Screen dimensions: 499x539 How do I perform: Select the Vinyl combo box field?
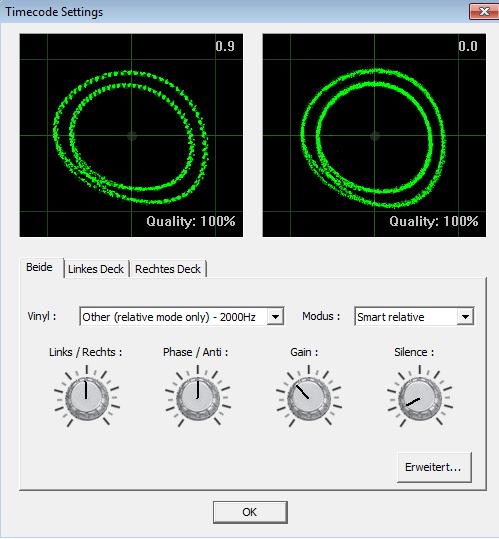pos(181,316)
